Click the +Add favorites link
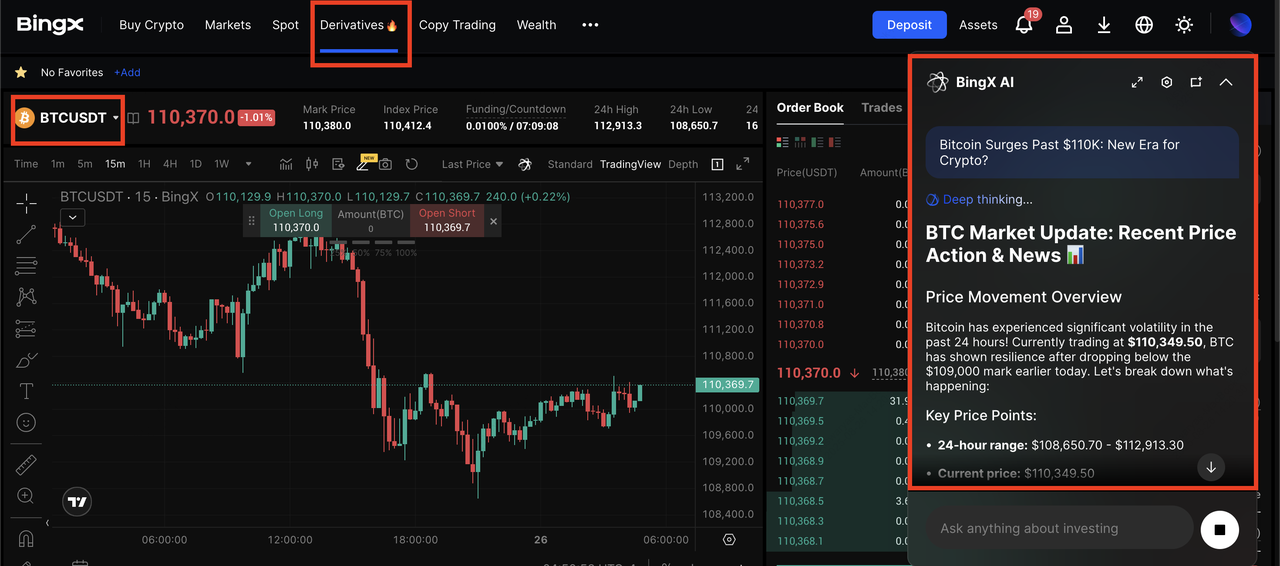The image size is (1280, 566). pos(127,72)
